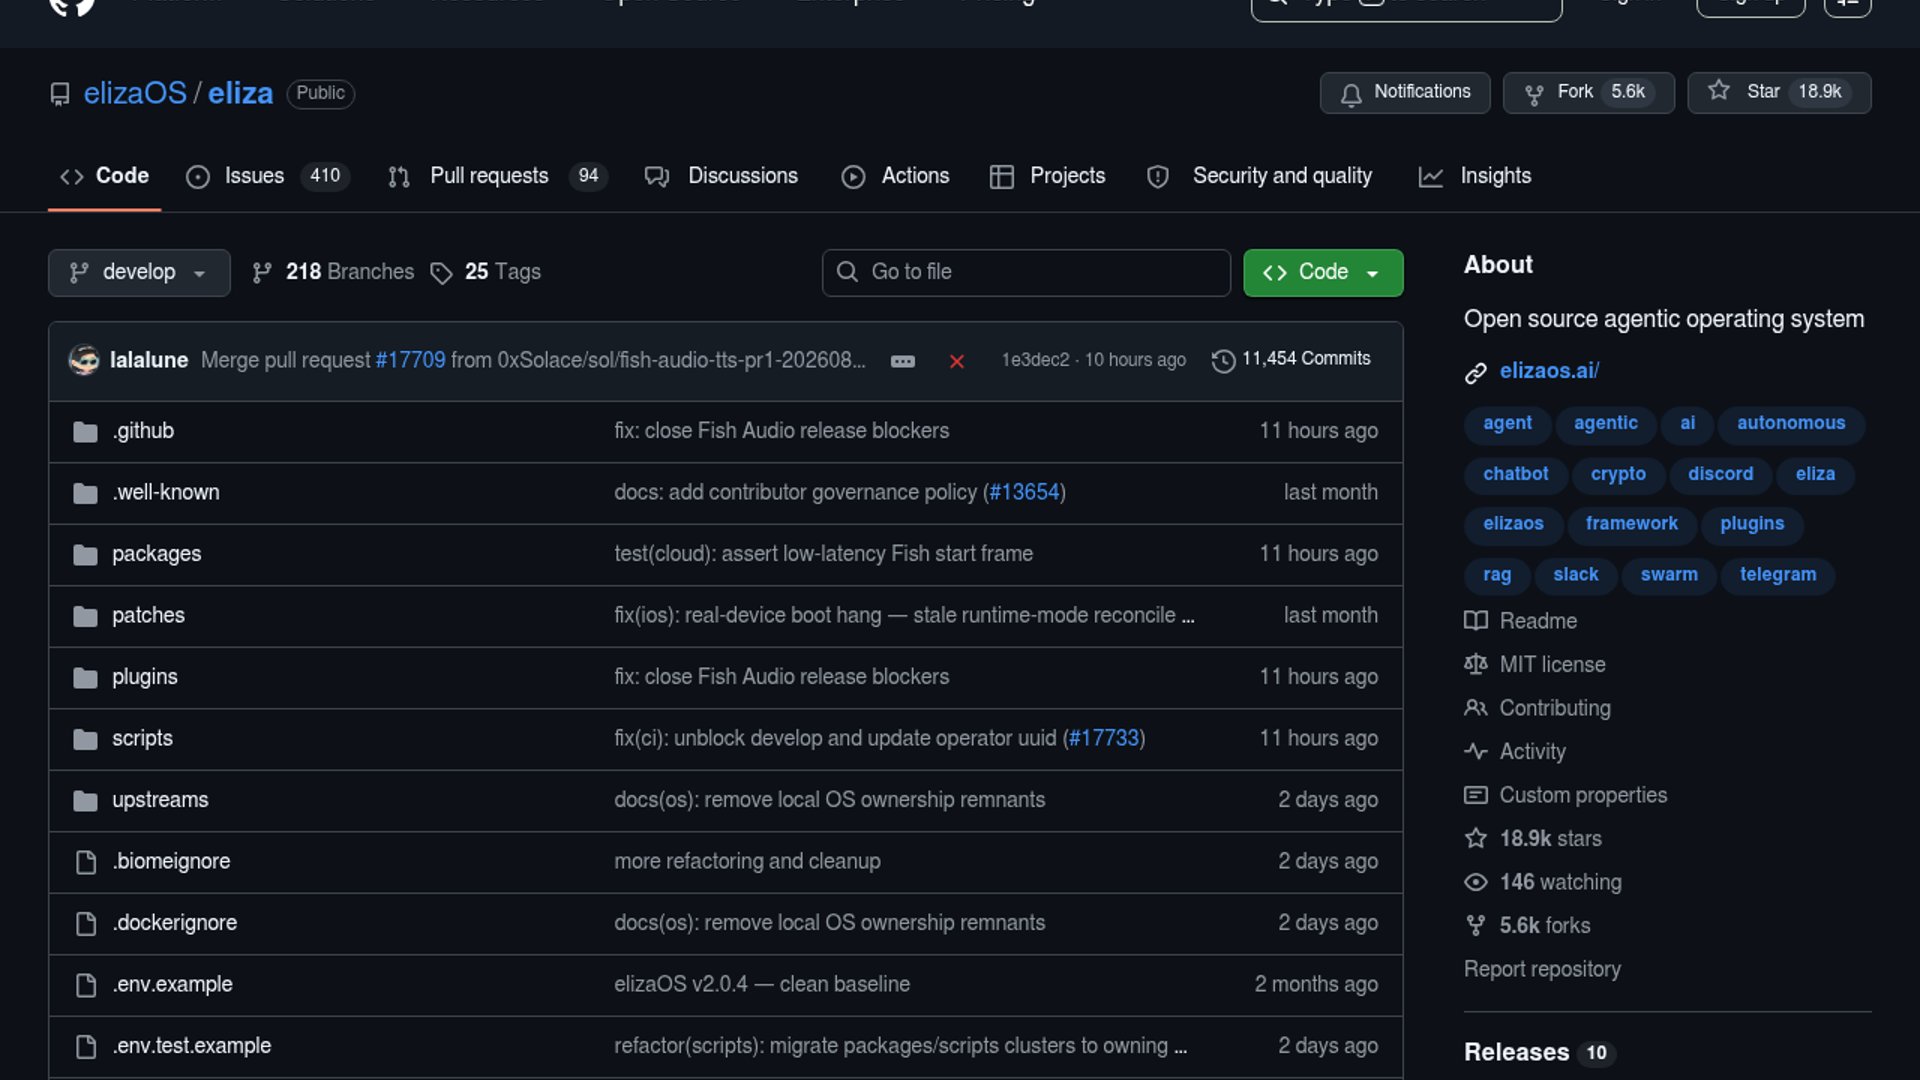This screenshot has height=1080, width=1920.
Task: Visit the elizaos.ai website link
Action: tap(1549, 371)
